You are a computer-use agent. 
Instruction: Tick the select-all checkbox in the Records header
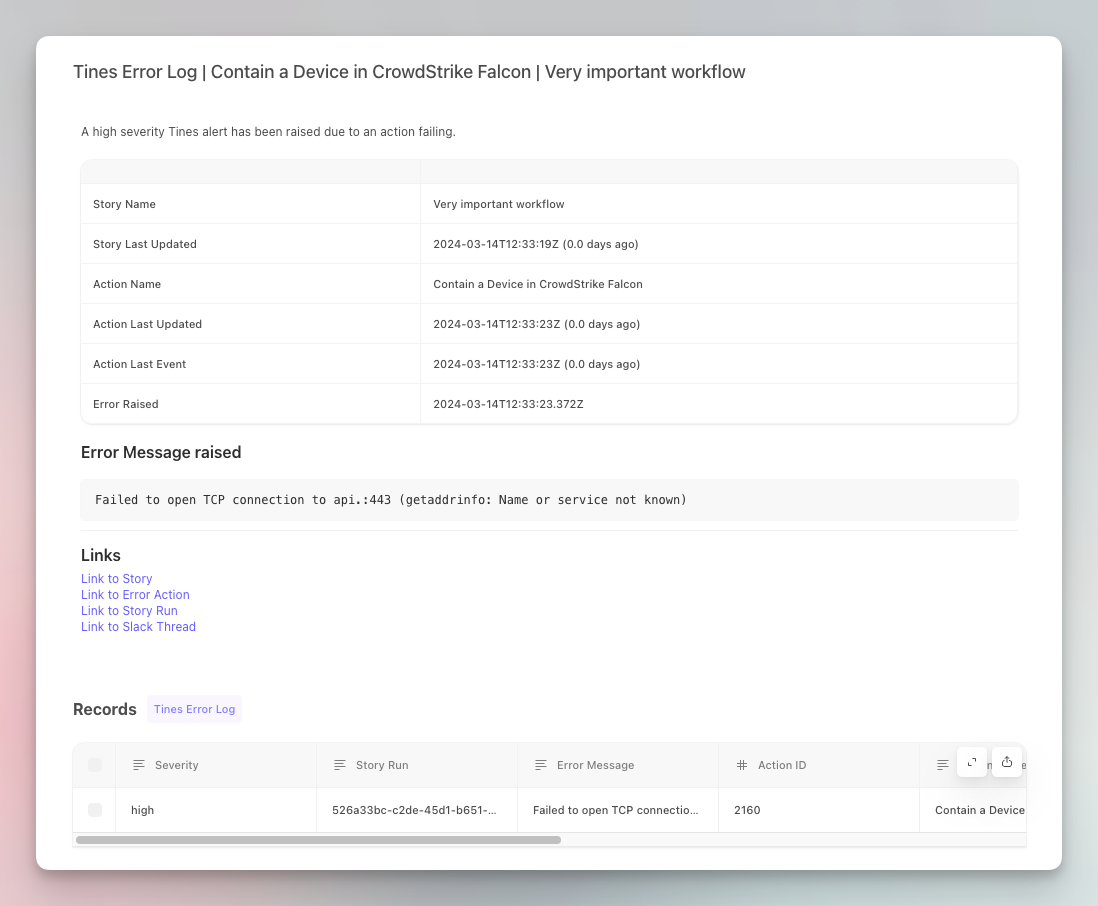pyautogui.click(x=95, y=765)
